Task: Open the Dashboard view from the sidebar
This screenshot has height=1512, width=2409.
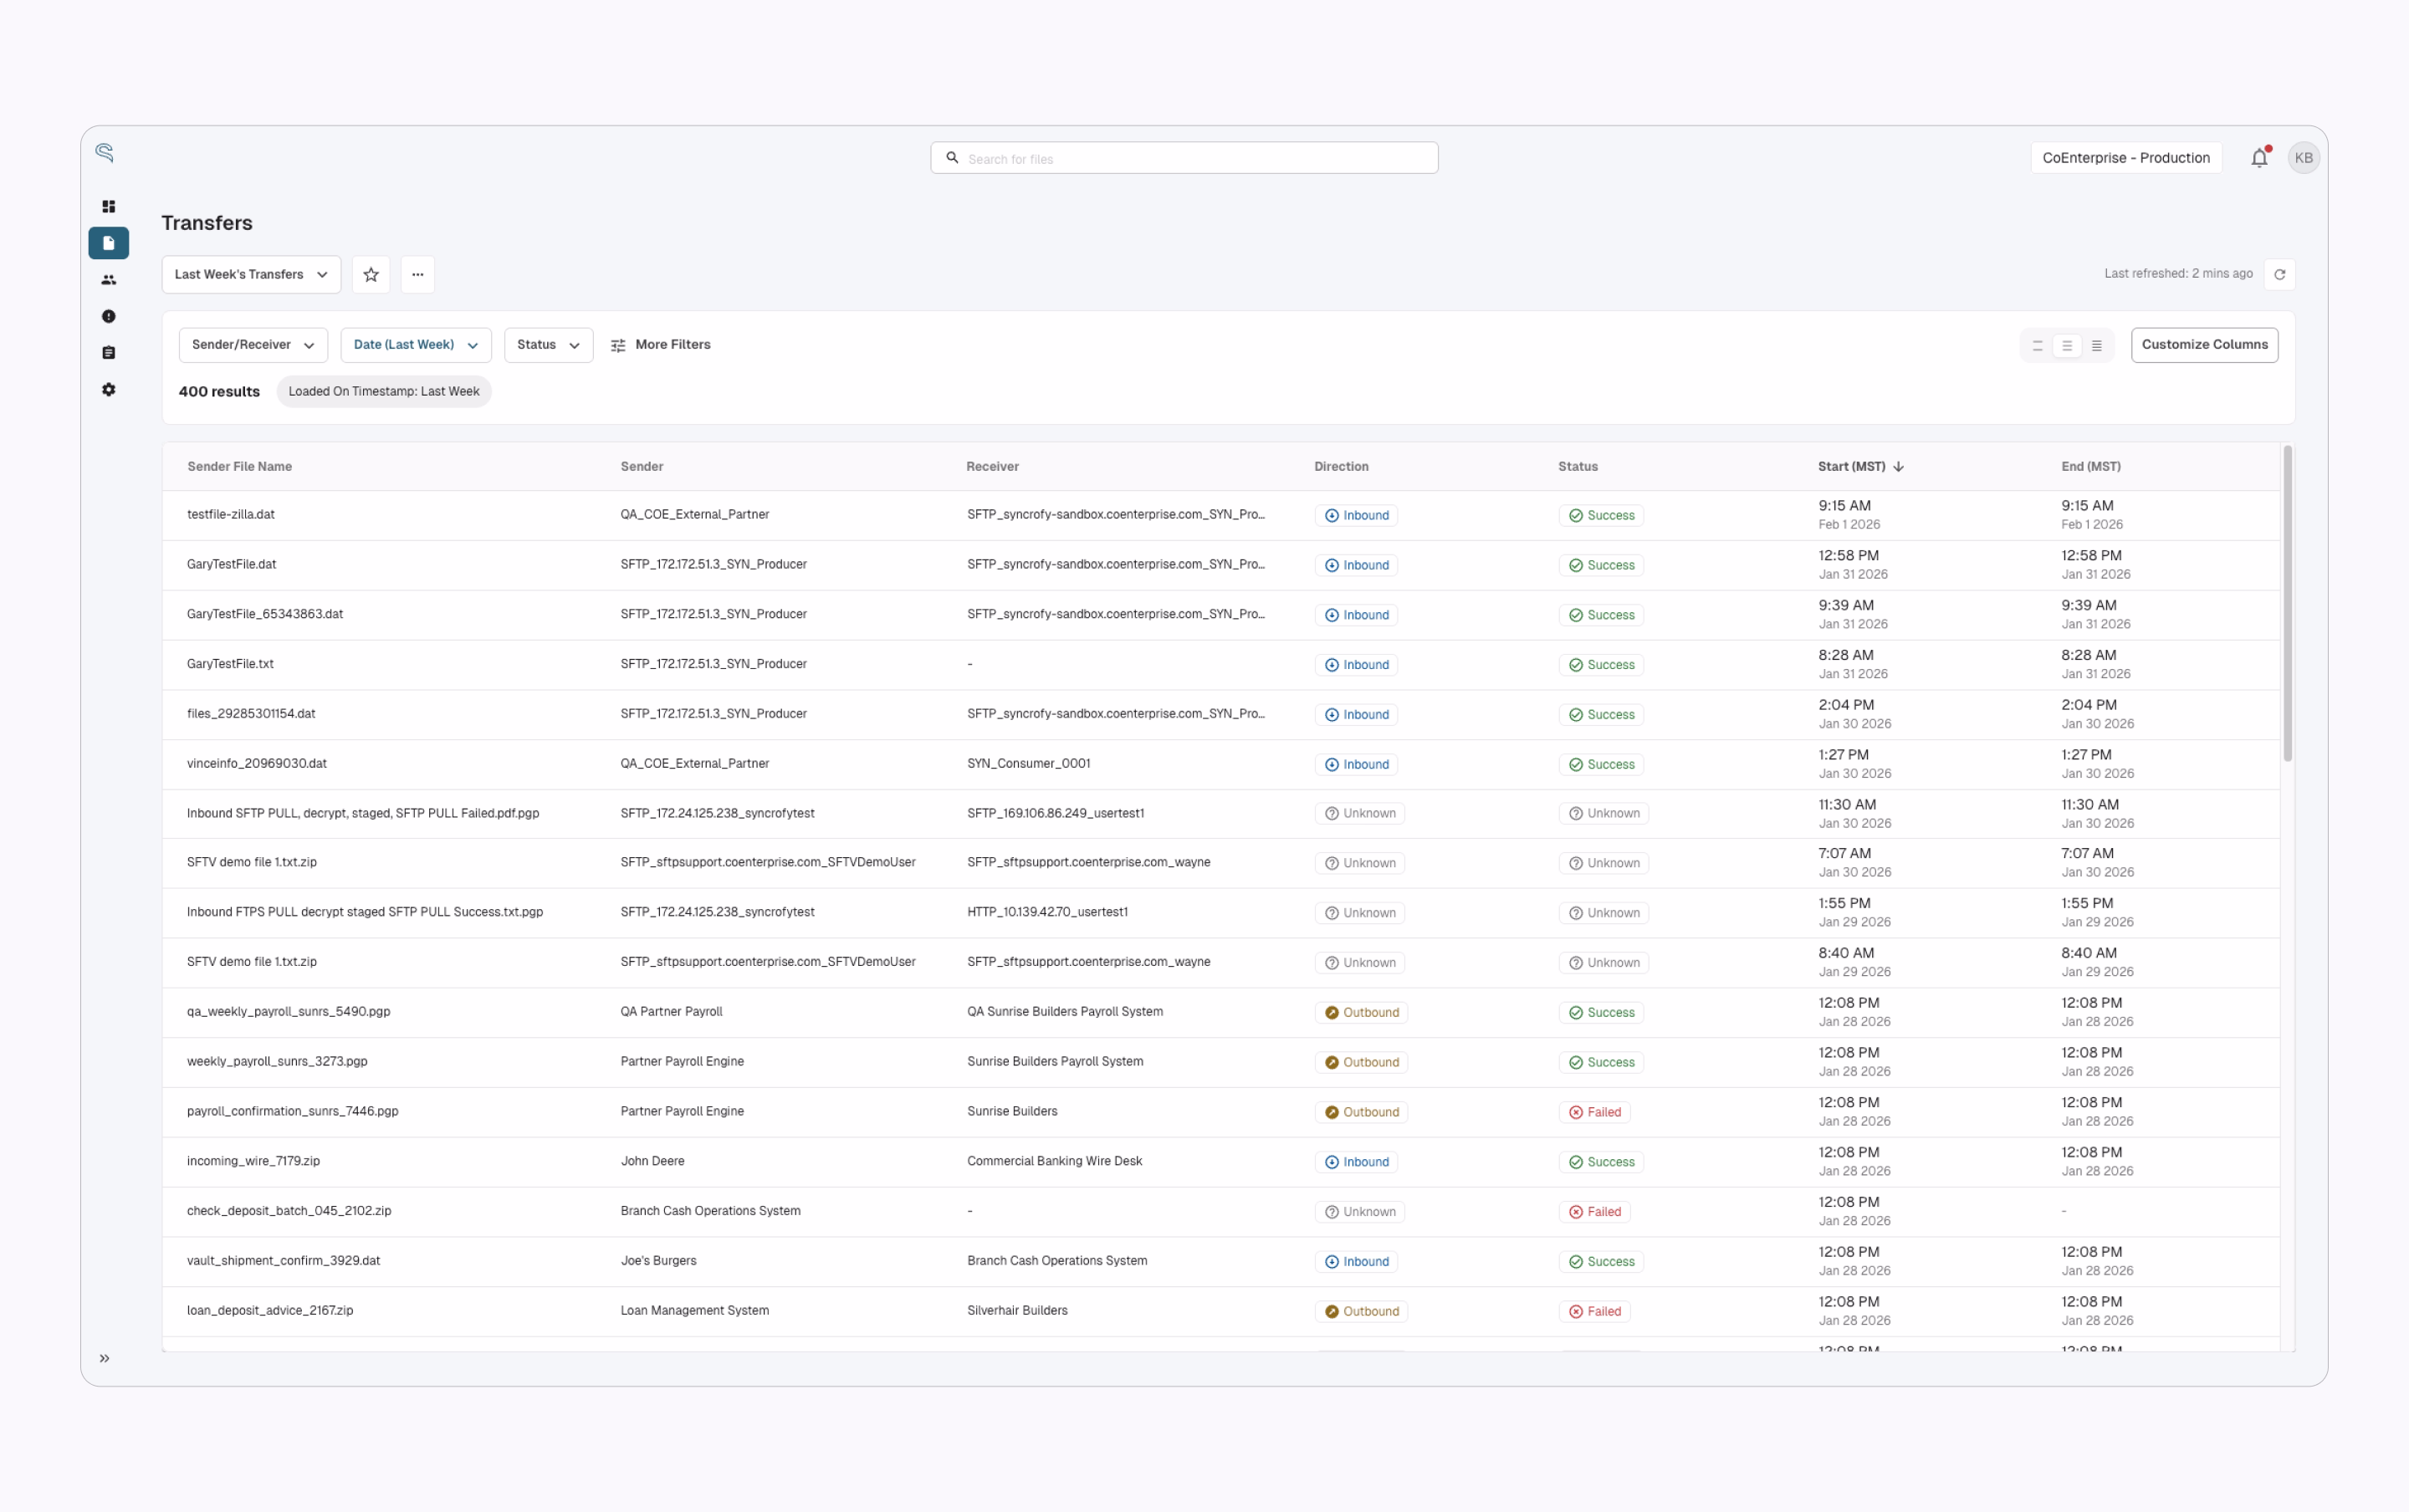Action: pos(108,206)
